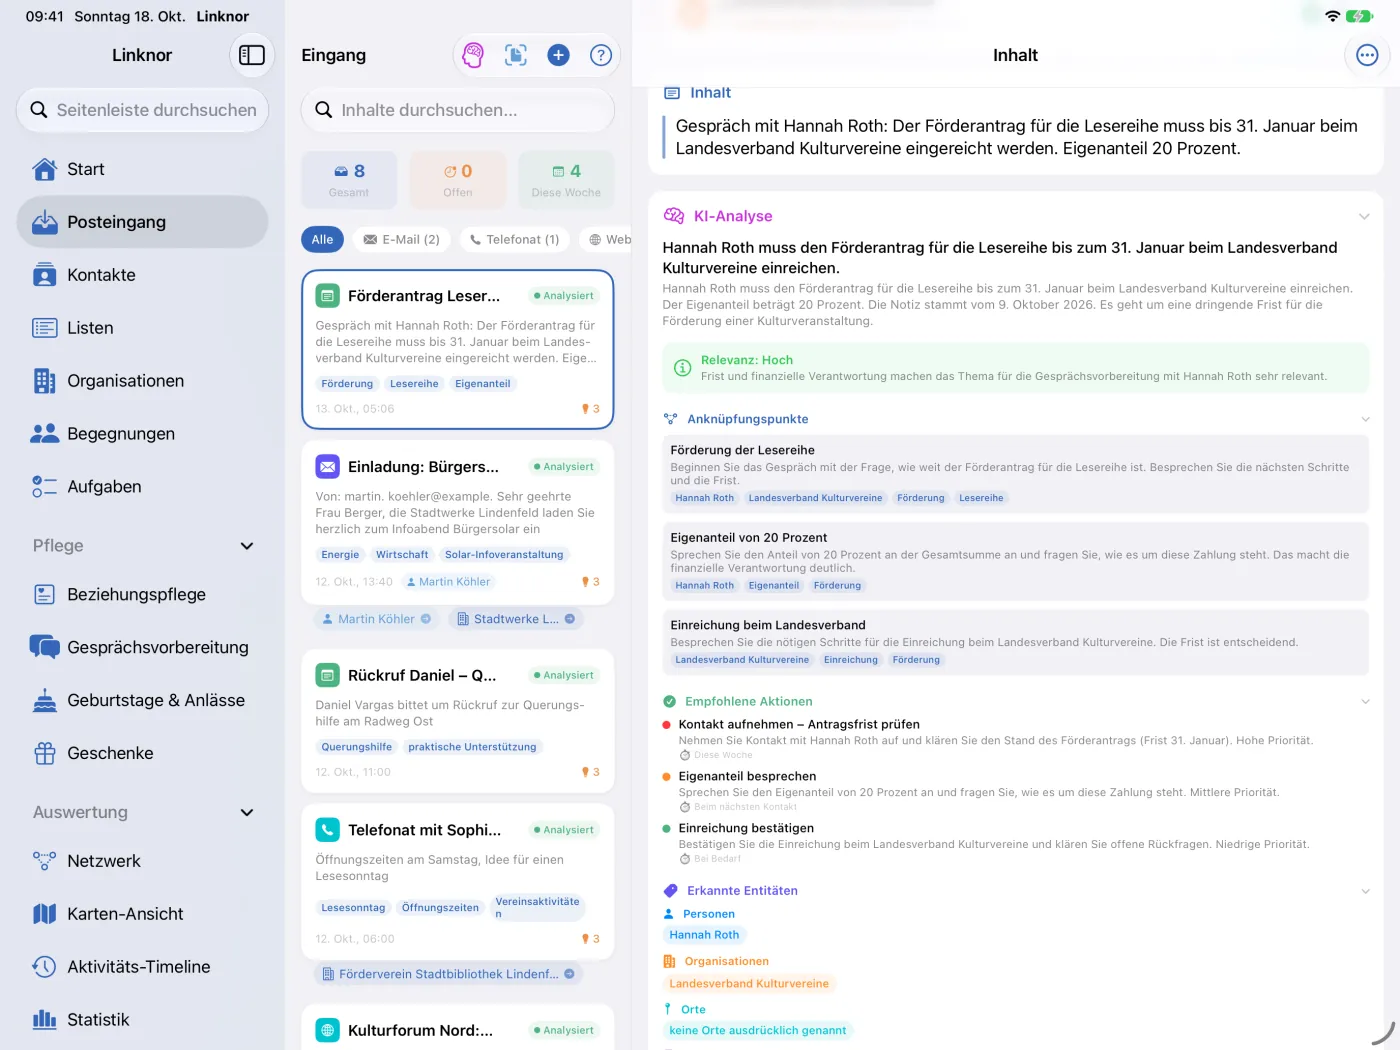The image size is (1400, 1050).
Task: Open Statistik in sidebar
Action: (142, 1020)
